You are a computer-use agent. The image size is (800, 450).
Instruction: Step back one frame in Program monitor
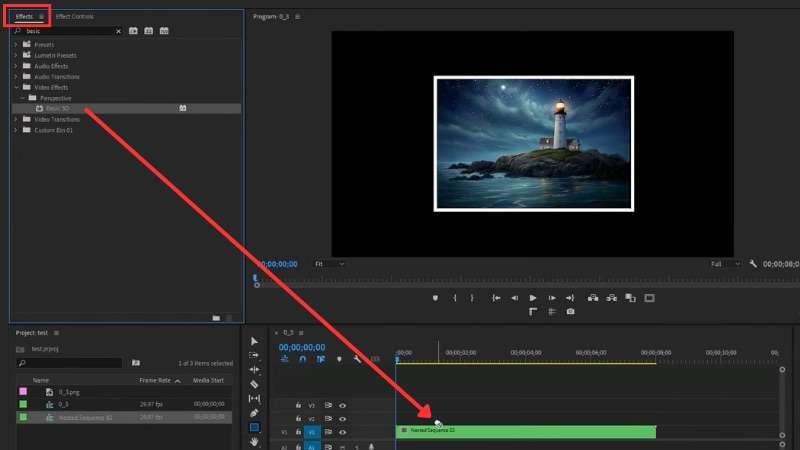click(x=514, y=298)
